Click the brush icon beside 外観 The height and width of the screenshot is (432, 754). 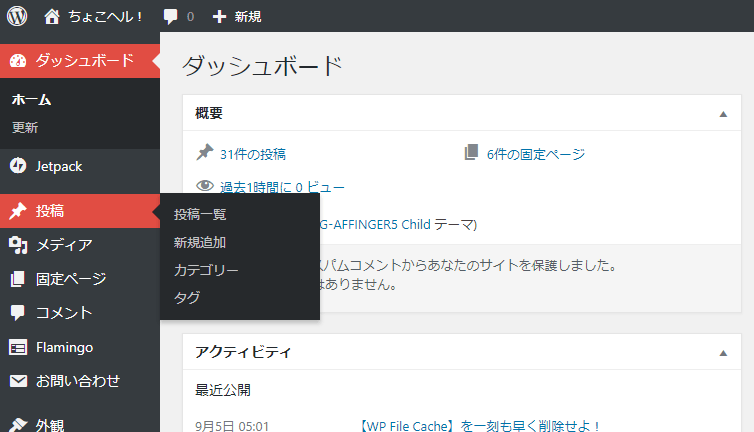18,424
